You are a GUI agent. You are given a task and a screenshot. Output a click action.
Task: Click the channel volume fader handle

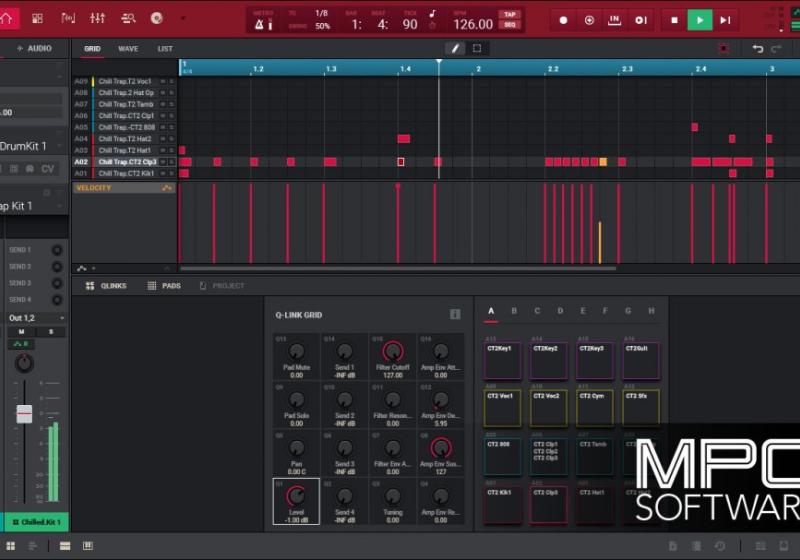click(x=24, y=413)
